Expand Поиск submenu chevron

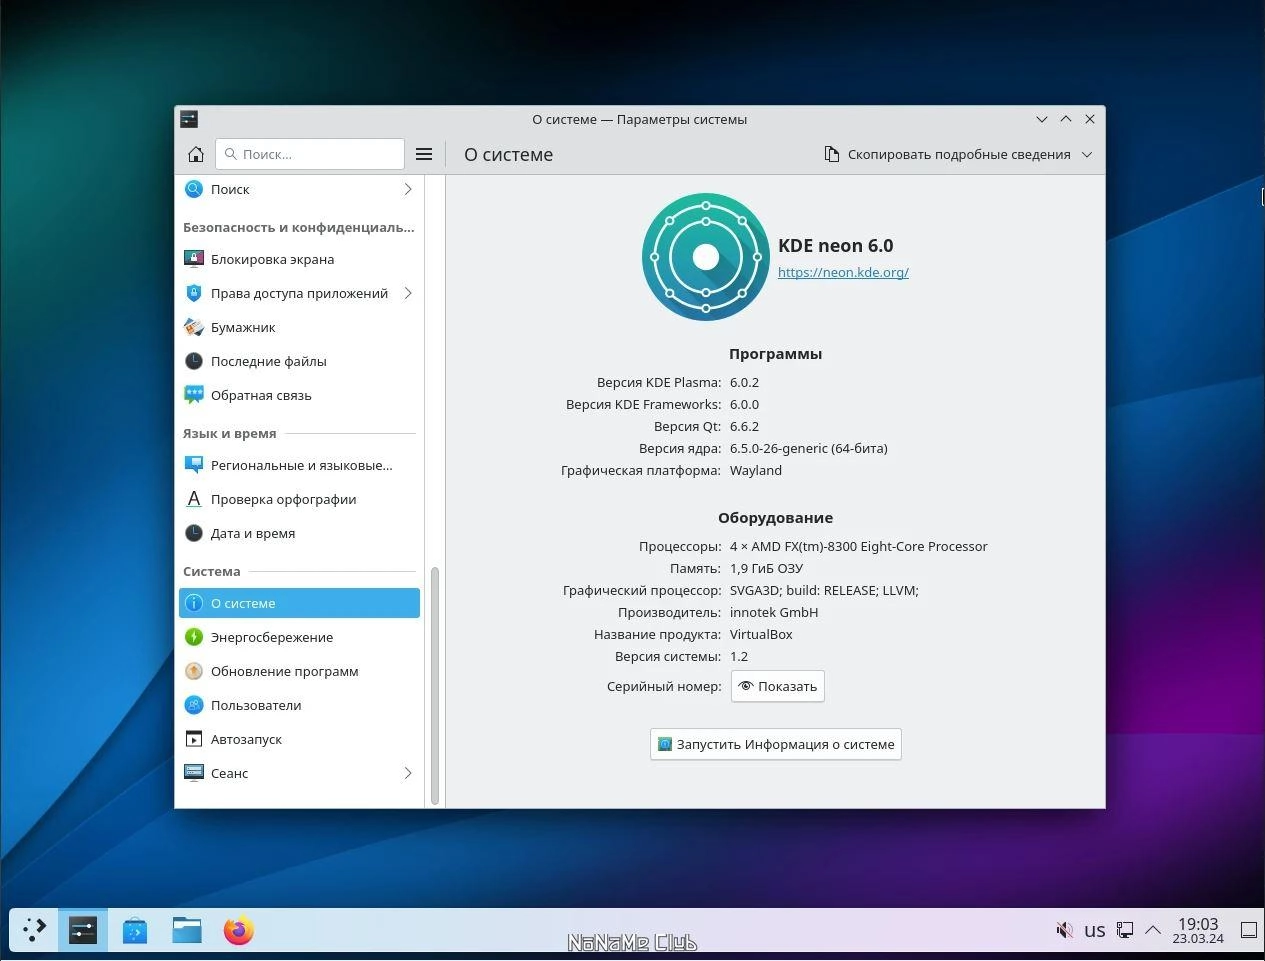408,189
